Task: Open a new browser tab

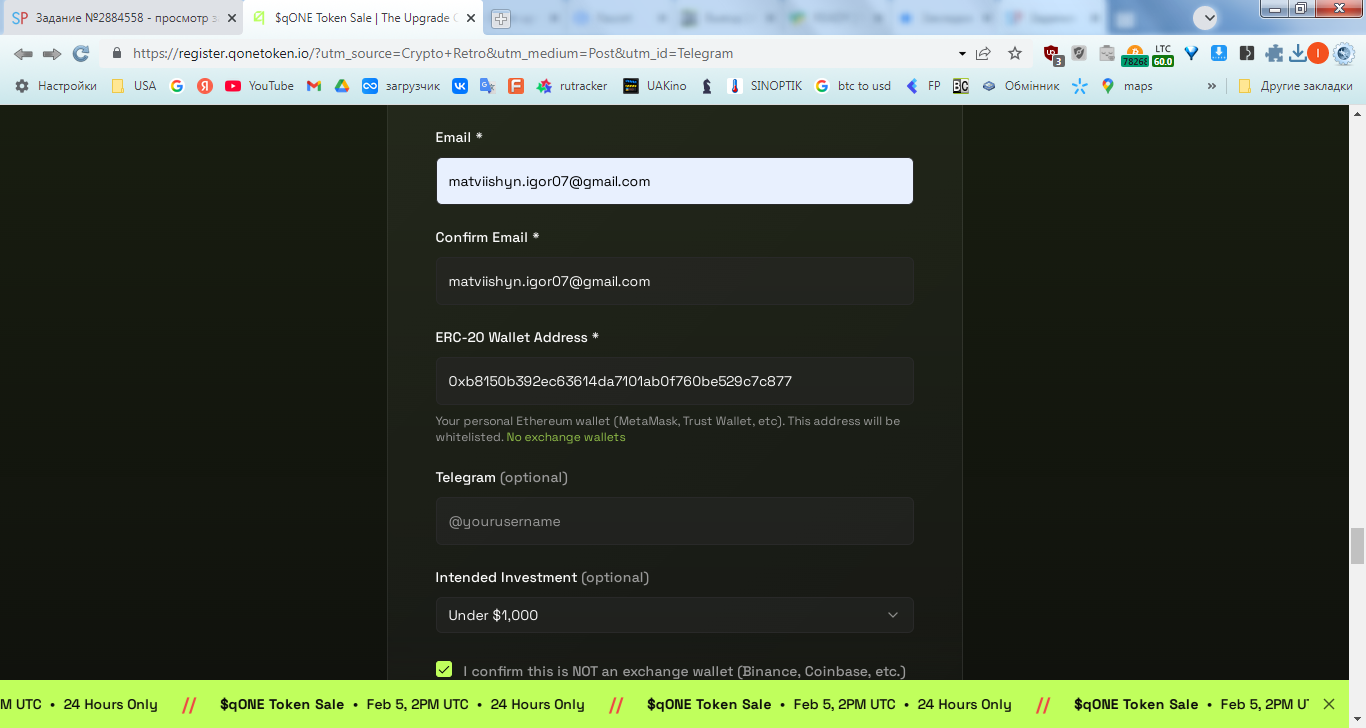Action: [x=501, y=18]
